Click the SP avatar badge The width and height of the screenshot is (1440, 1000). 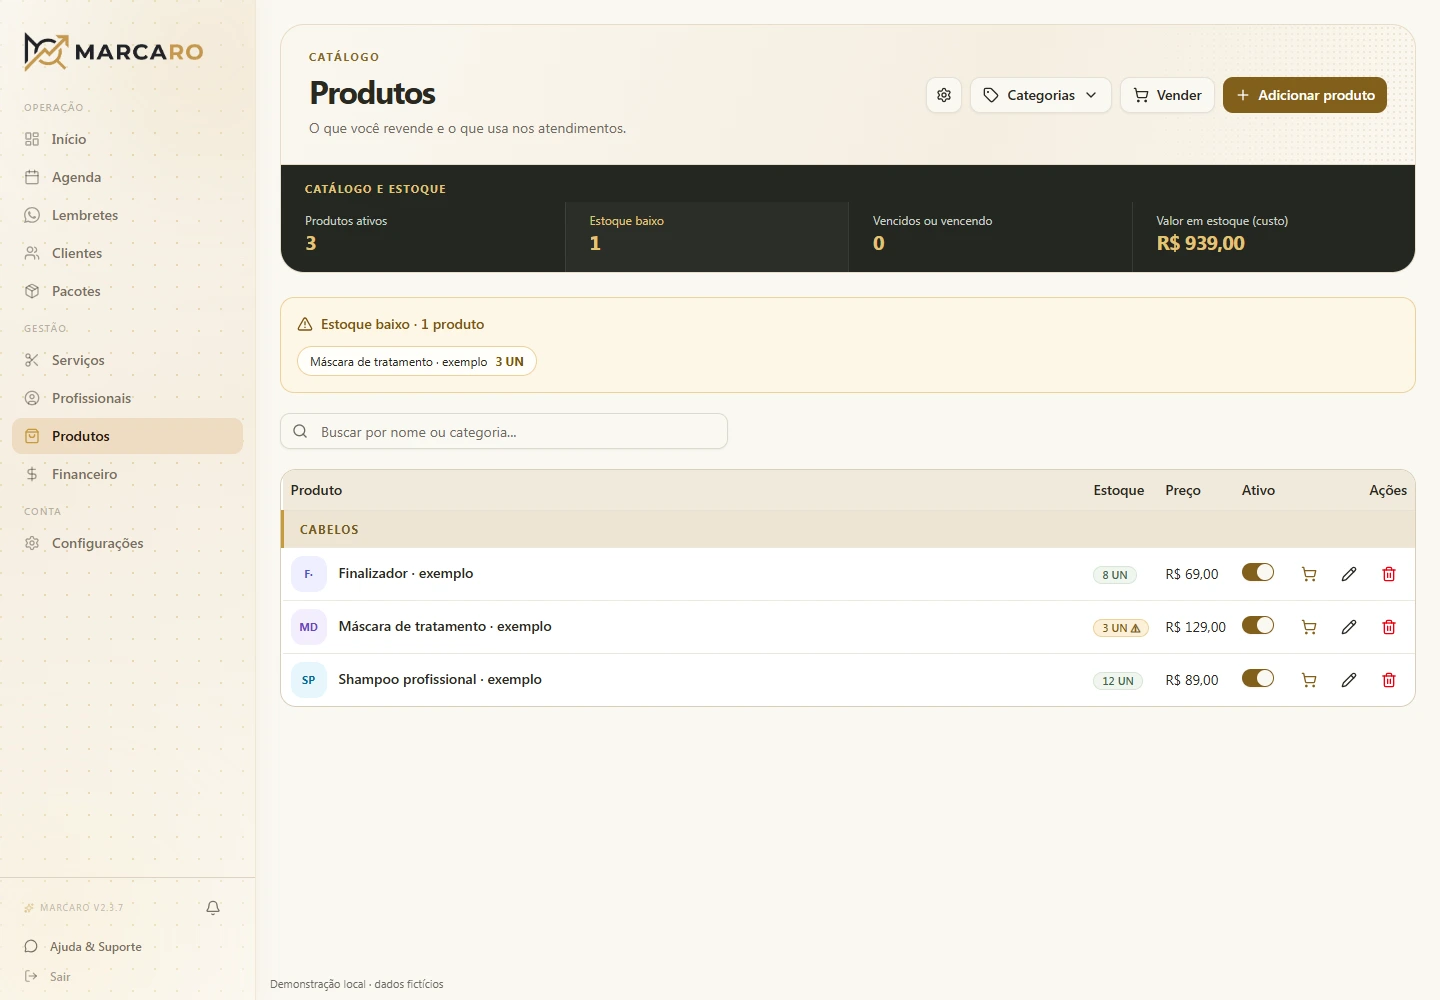309,680
